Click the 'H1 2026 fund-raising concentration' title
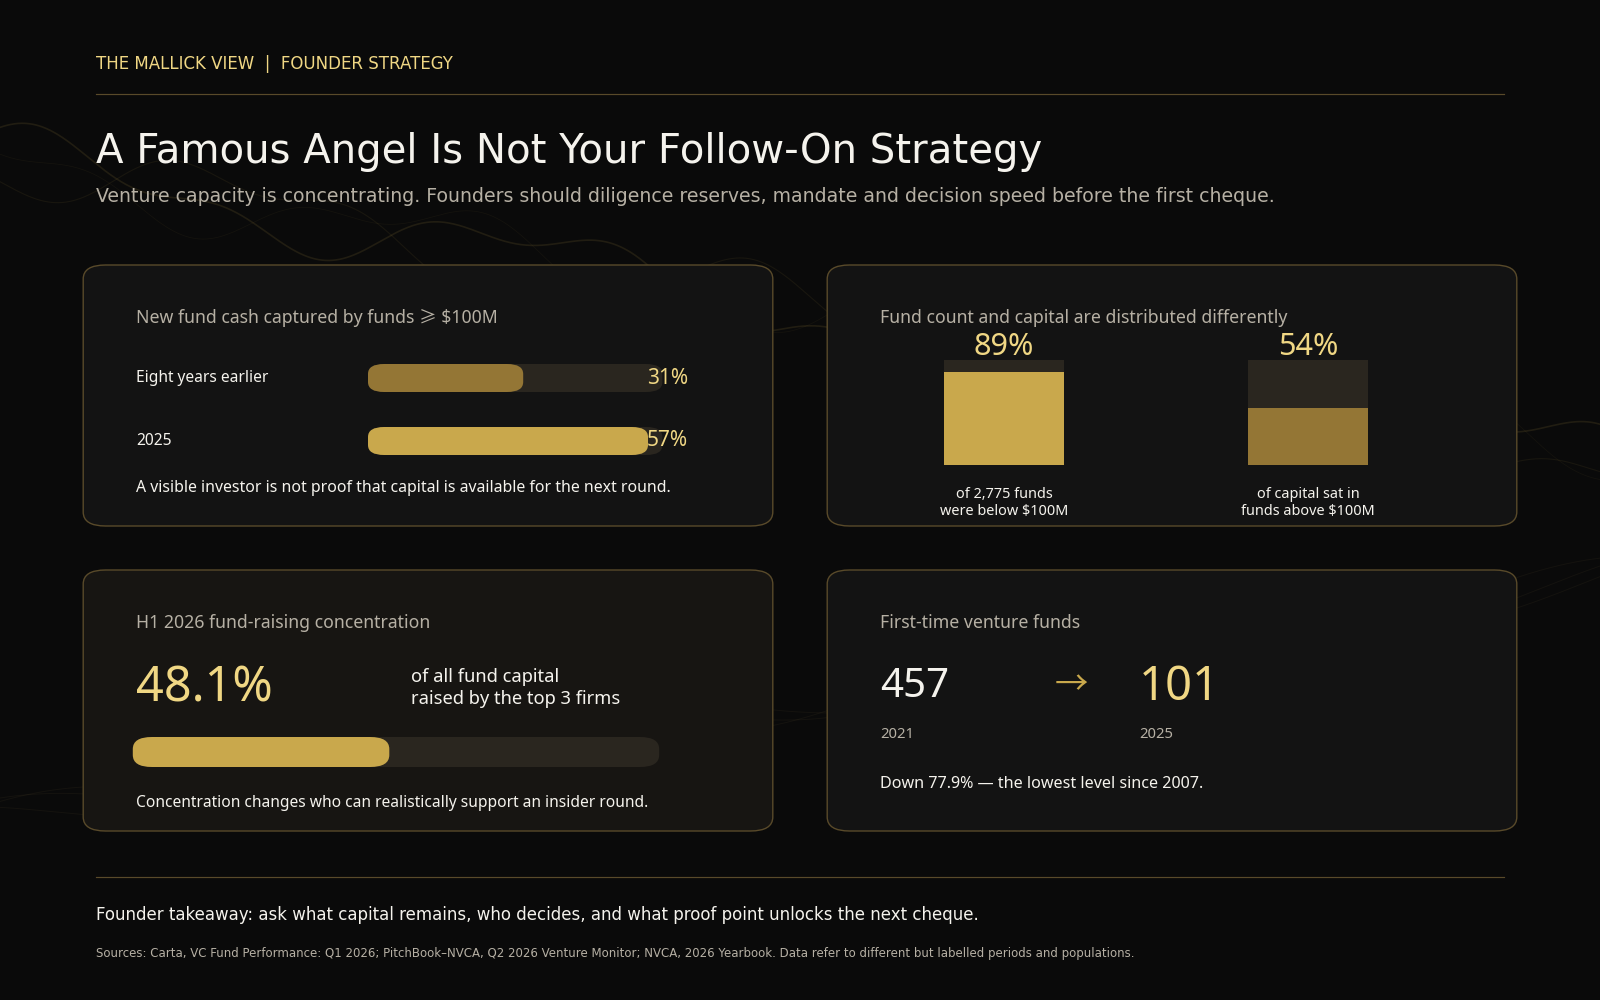Screen dimensions: 1600x1000 283,622
